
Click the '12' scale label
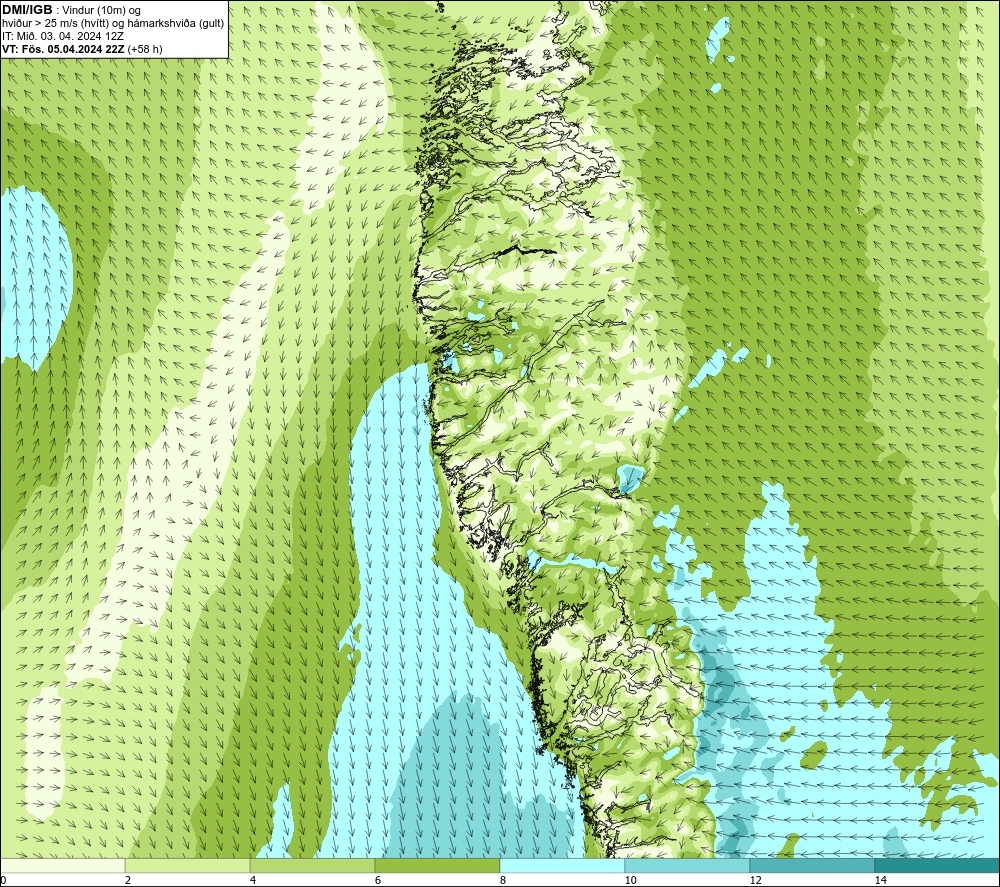point(755,880)
